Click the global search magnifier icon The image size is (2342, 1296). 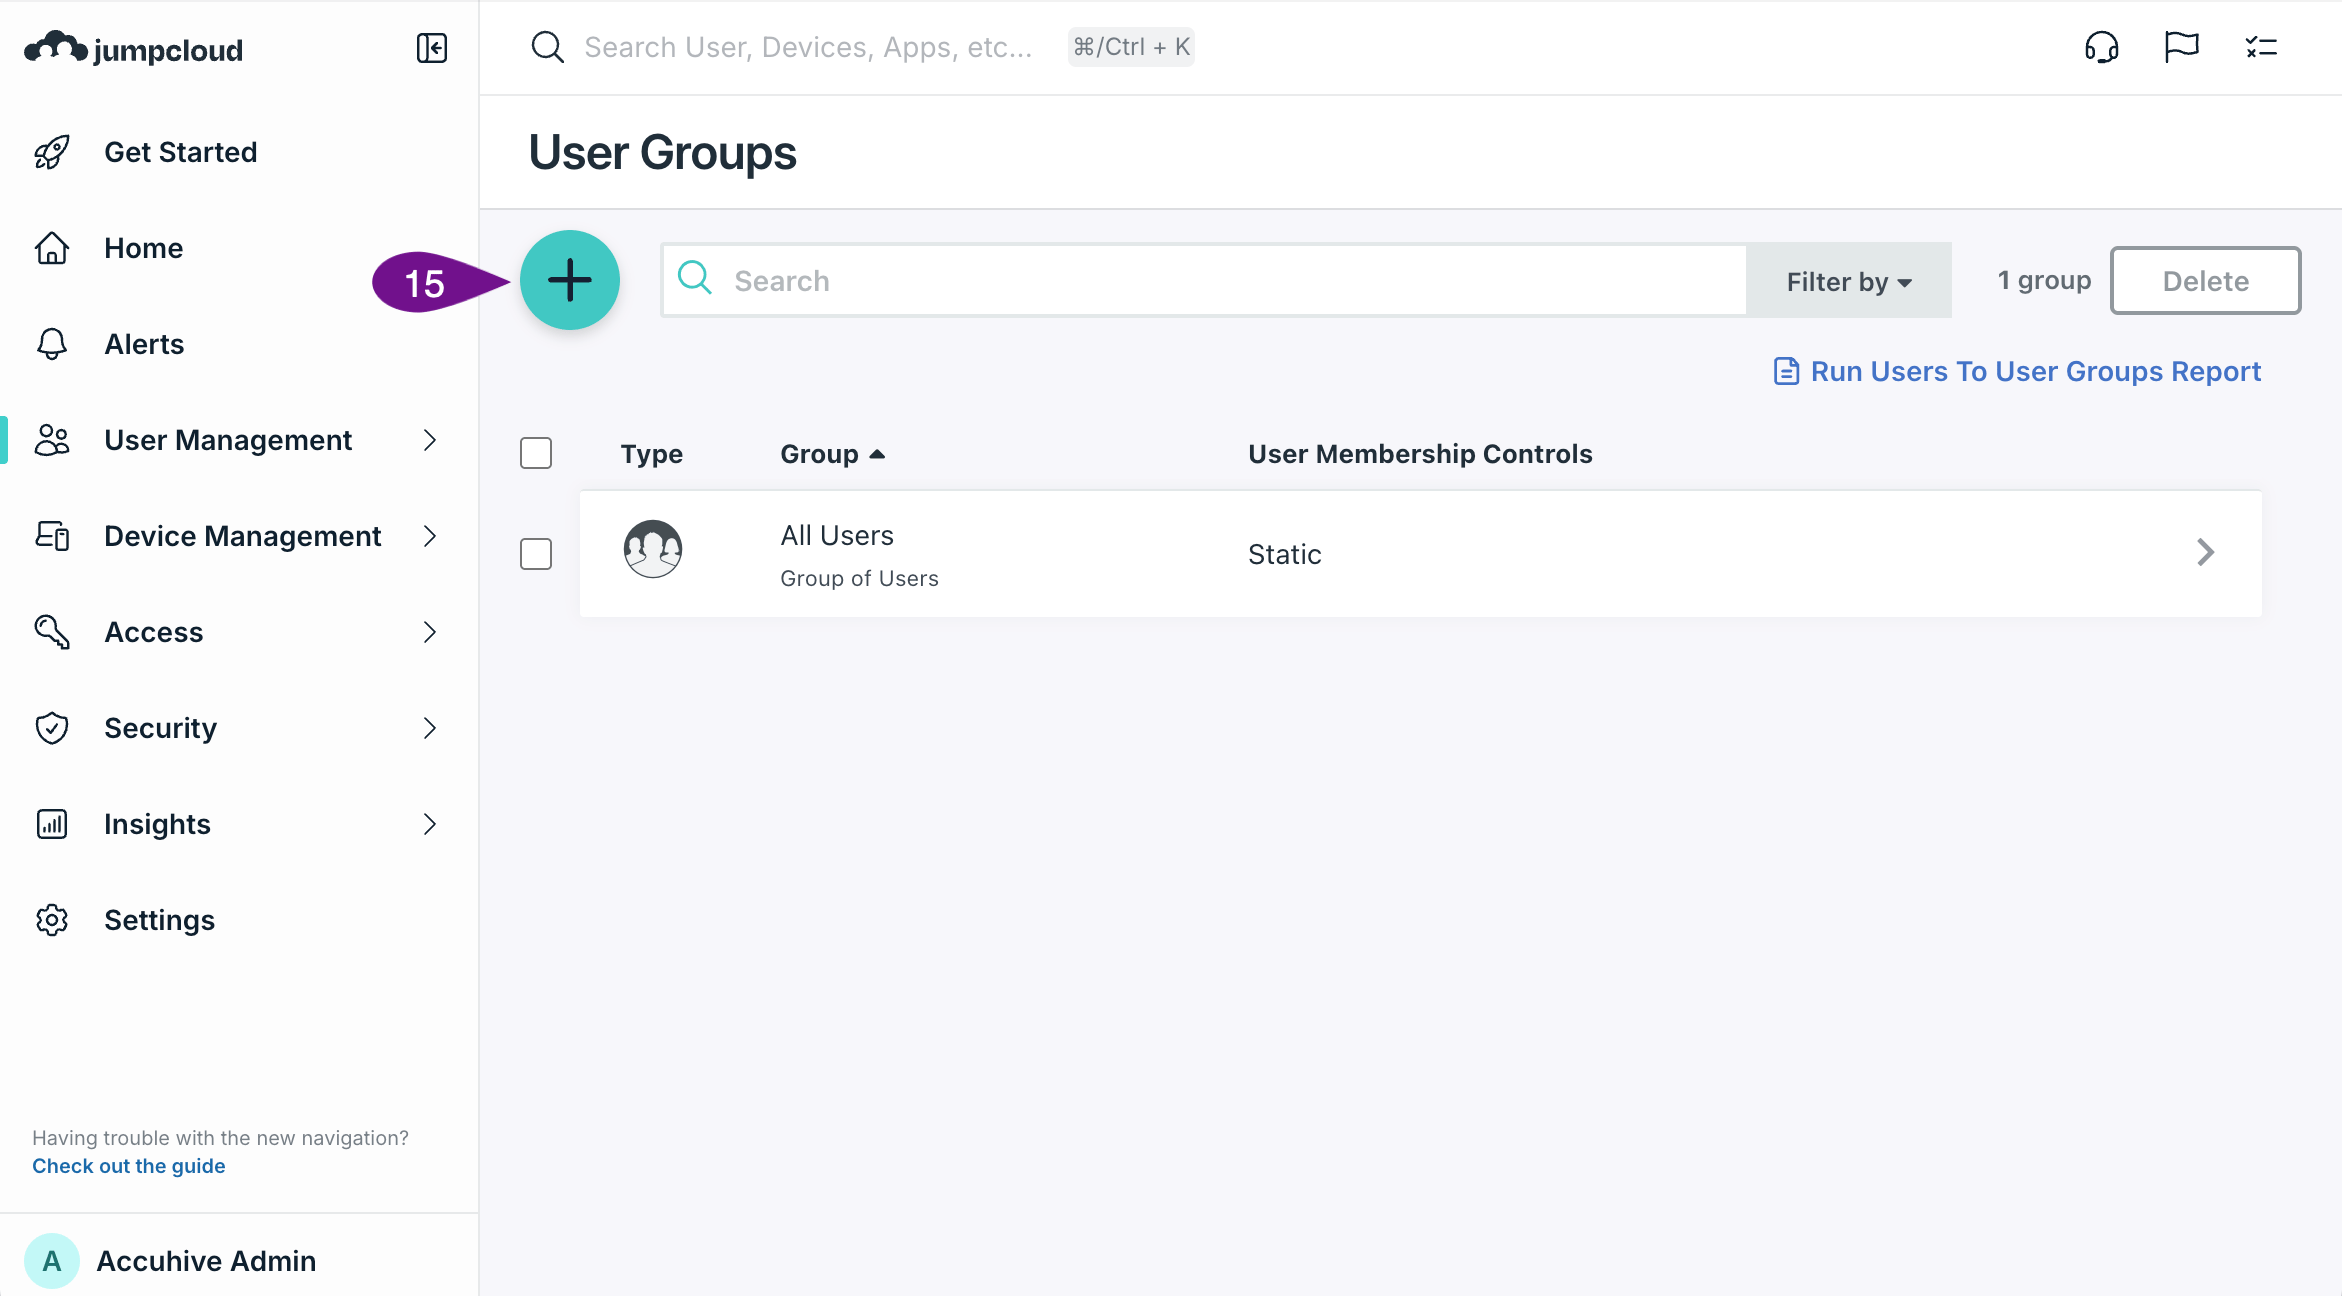[x=547, y=47]
